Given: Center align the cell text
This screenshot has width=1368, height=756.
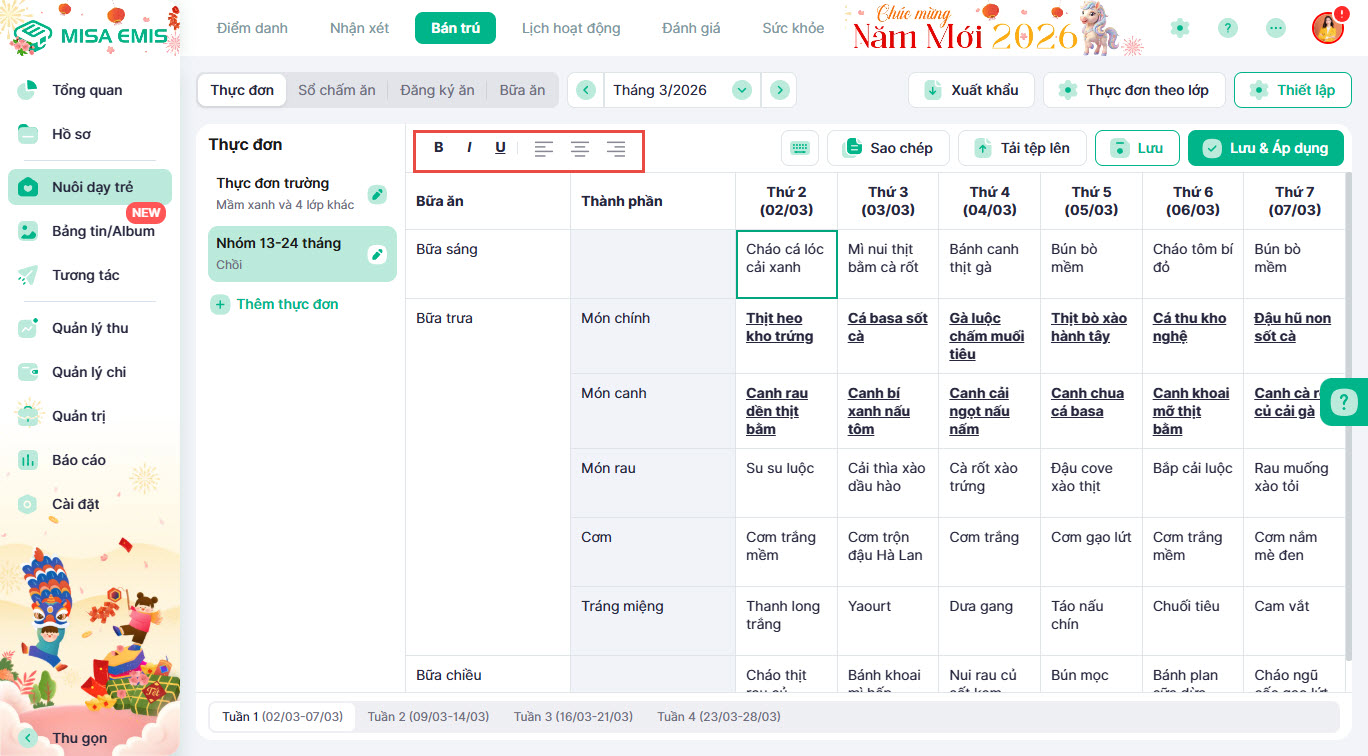Looking at the screenshot, I should point(579,149).
